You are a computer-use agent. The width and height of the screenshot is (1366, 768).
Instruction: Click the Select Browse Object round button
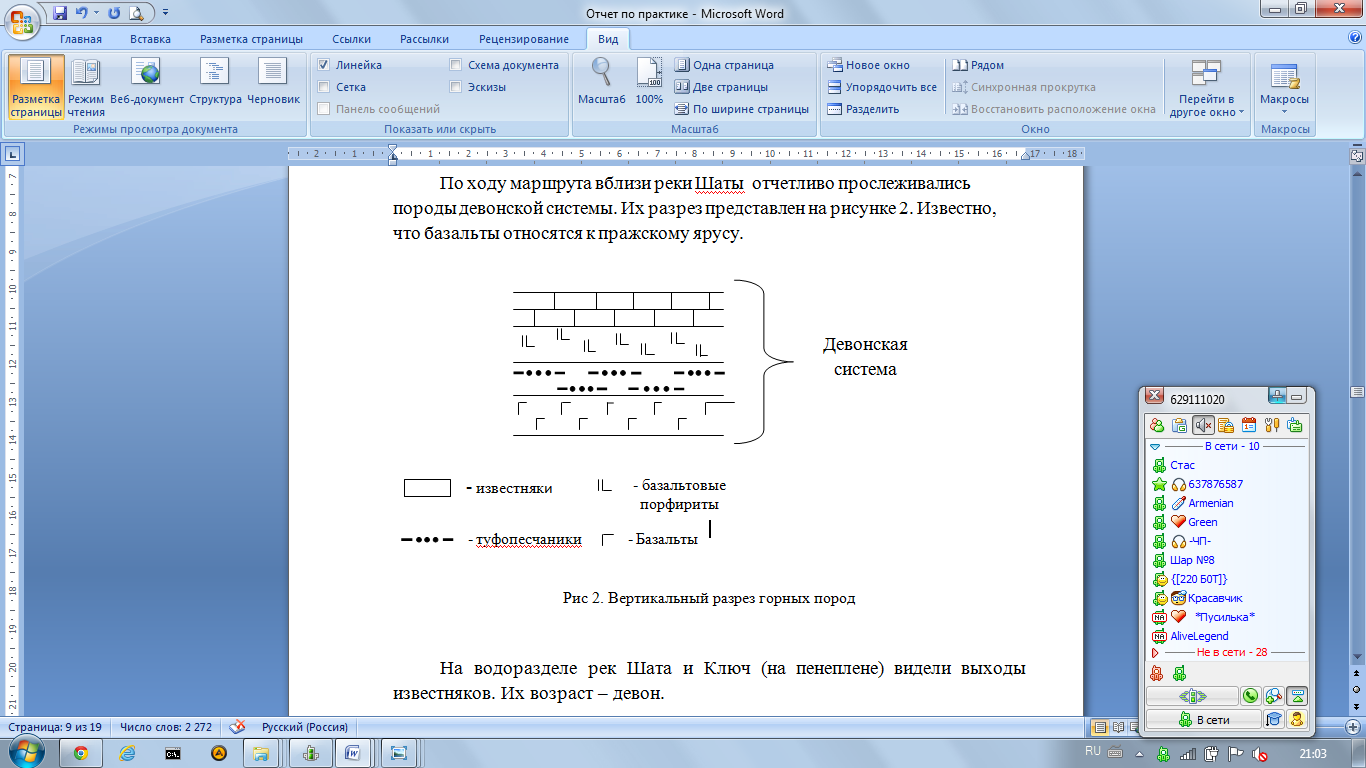1357,689
